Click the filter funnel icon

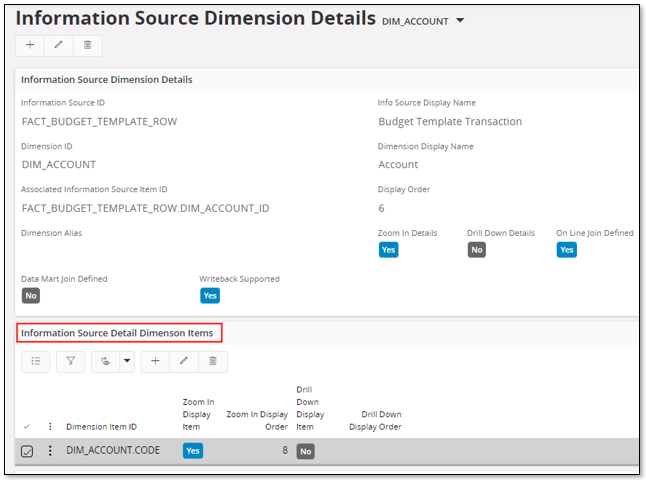(70, 361)
